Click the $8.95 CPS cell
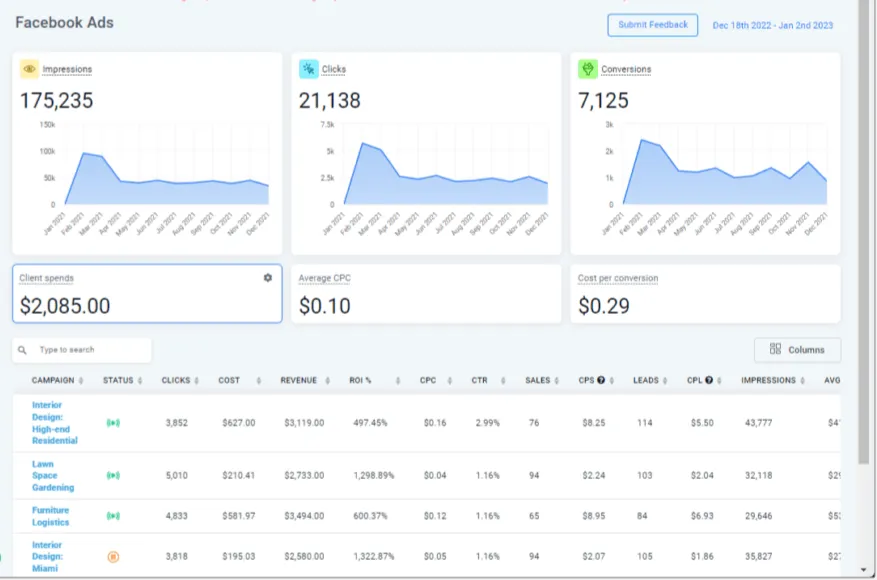Viewport: 877px width, 580px height. click(593, 516)
